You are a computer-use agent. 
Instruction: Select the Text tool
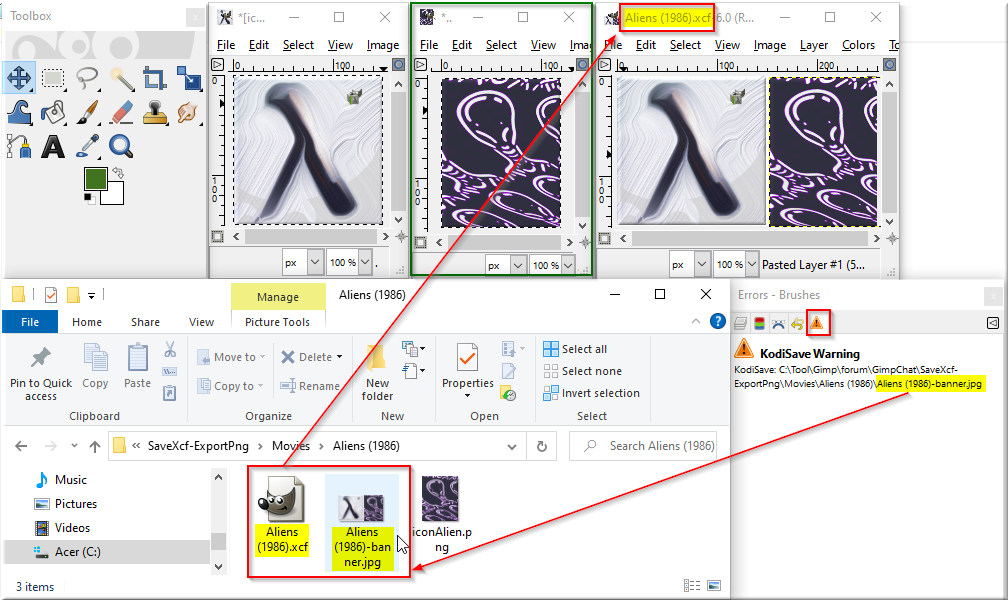pyautogui.click(x=53, y=147)
